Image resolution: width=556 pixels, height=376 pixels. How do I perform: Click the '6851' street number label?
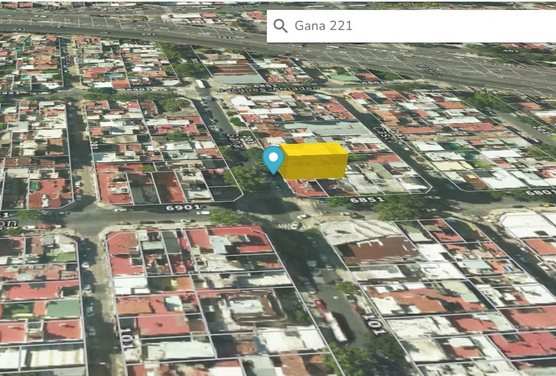coord(367,200)
